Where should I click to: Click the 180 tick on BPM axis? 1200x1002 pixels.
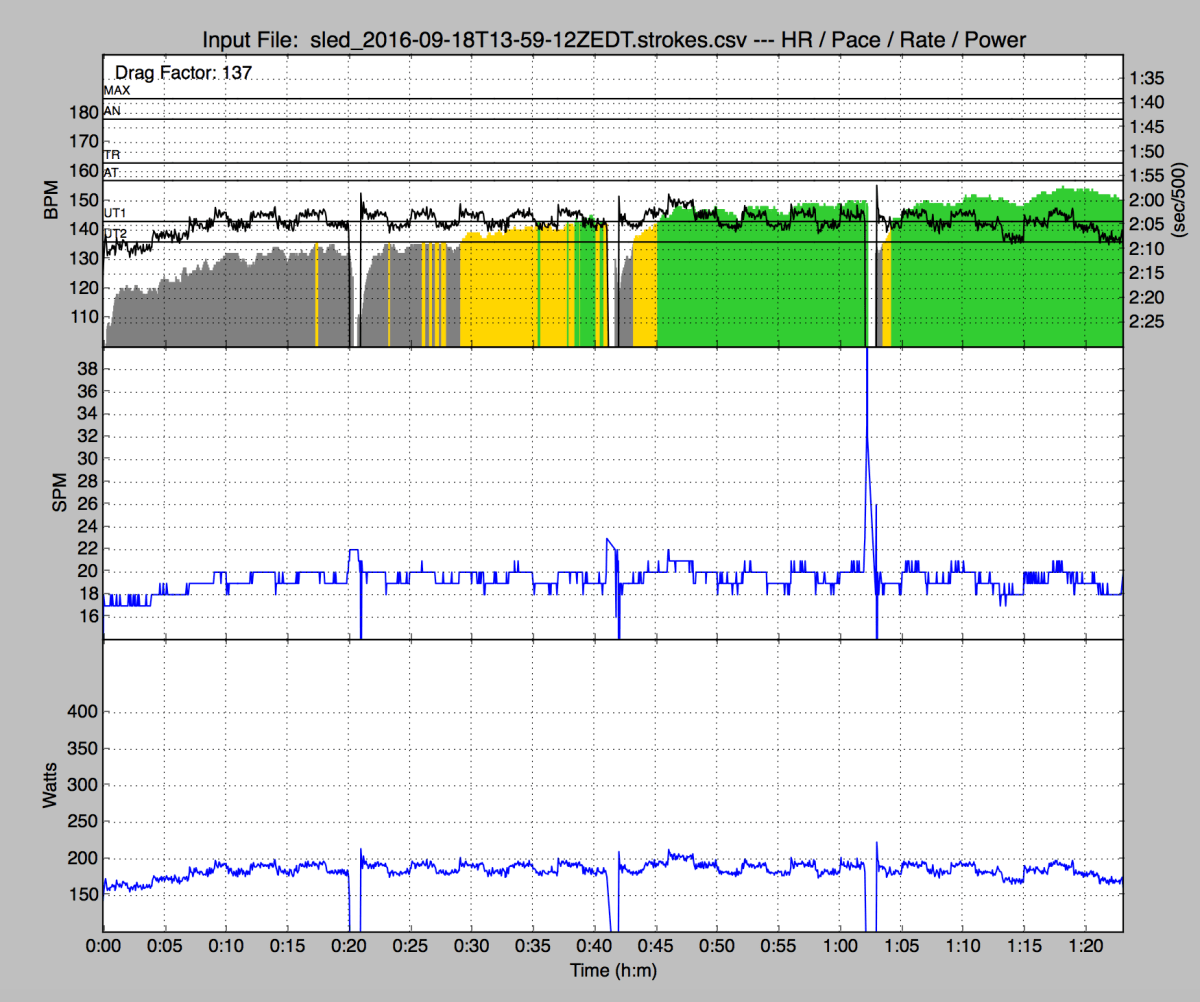click(84, 112)
